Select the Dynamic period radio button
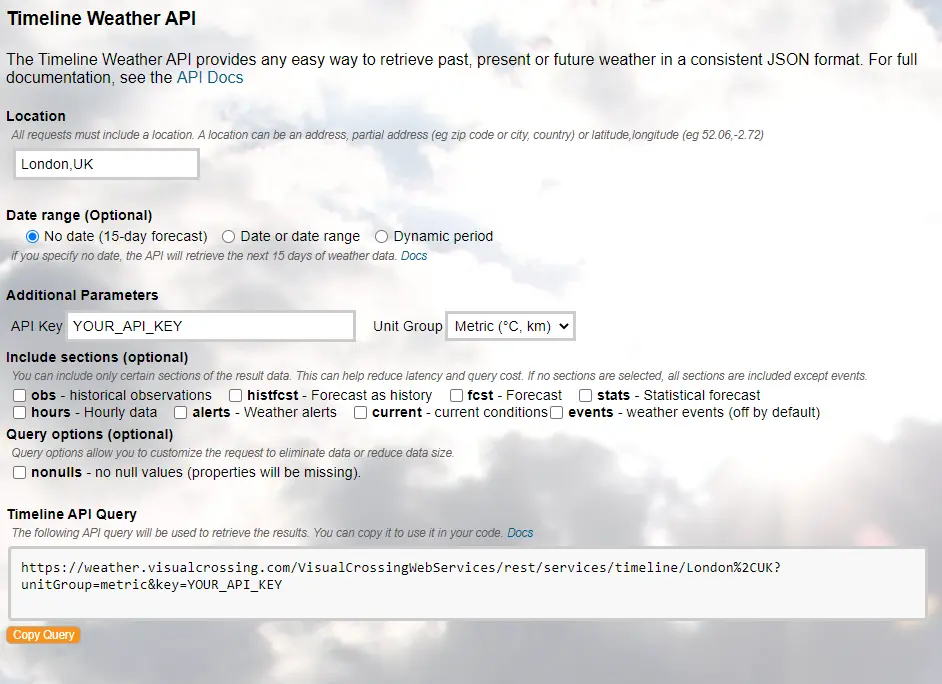The image size is (942, 684). (382, 237)
